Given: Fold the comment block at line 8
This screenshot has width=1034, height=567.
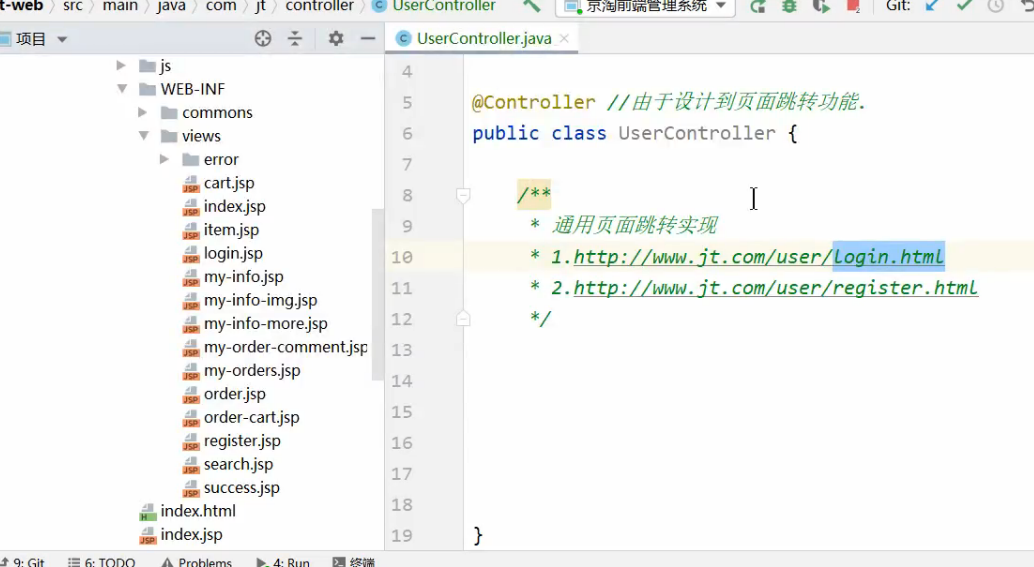Looking at the screenshot, I should [463, 195].
